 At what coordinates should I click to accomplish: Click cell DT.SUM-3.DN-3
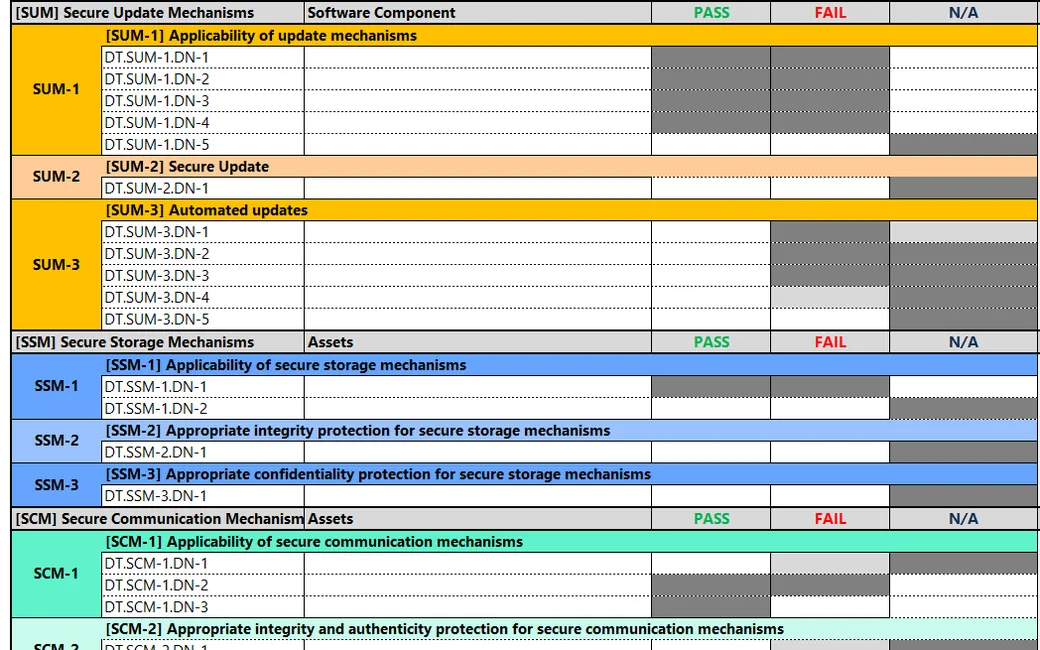click(x=203, y=275)
